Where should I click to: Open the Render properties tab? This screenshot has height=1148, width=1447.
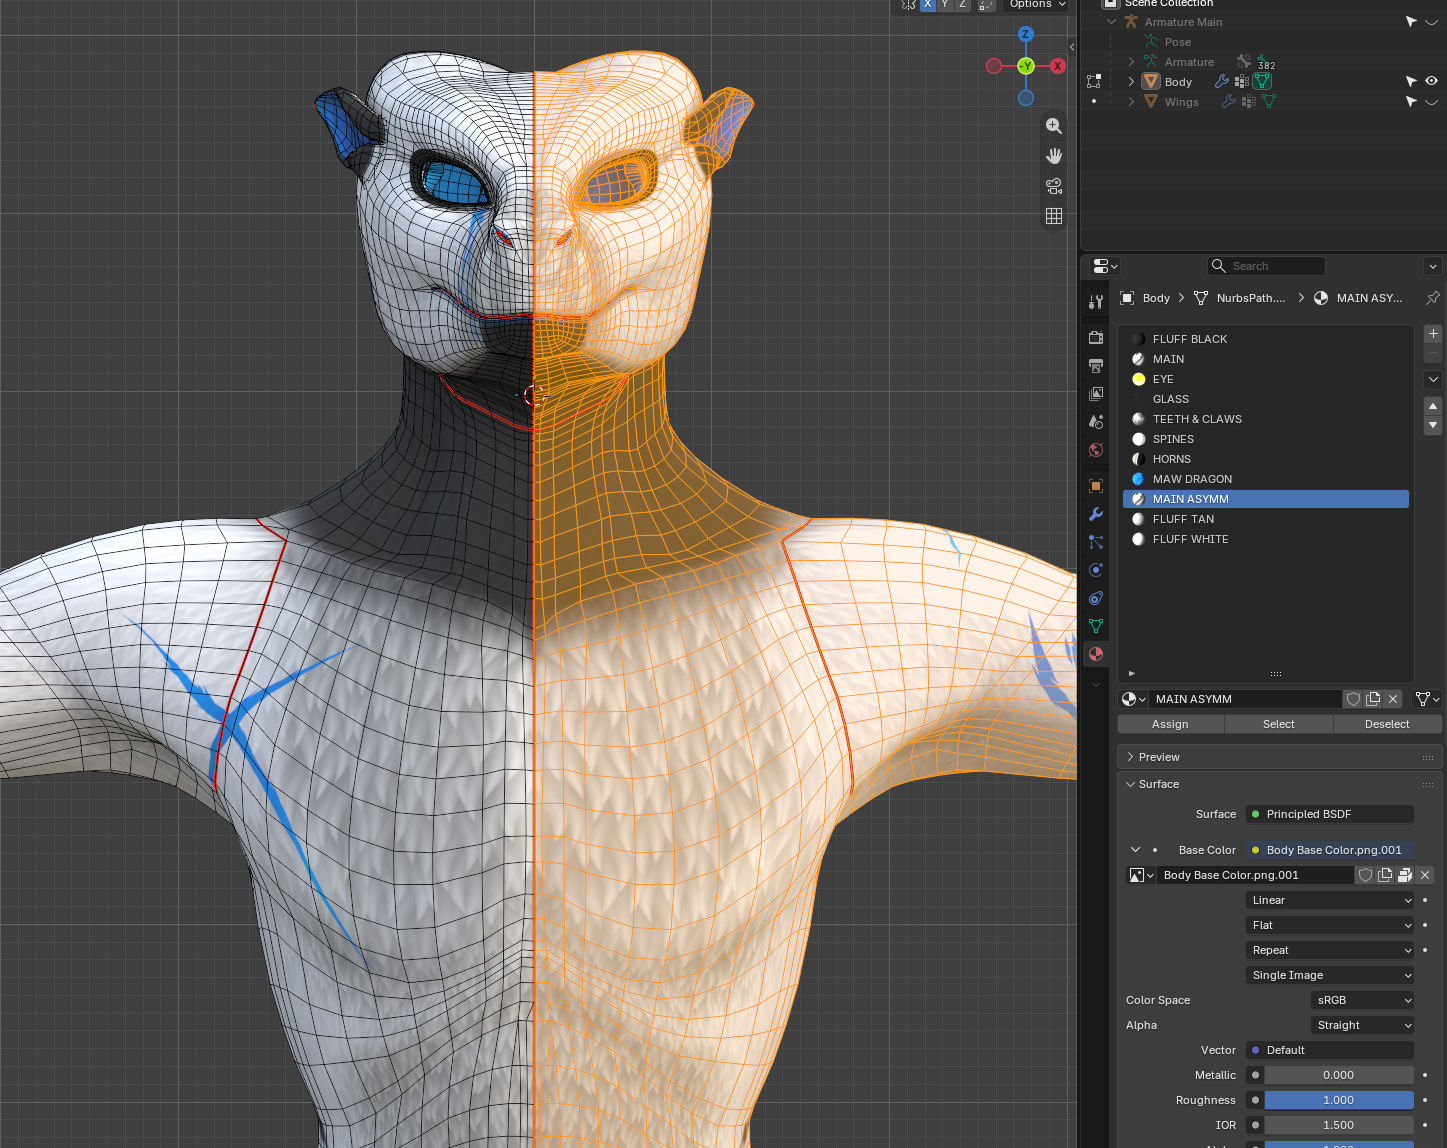click(x=1096, y=338)
